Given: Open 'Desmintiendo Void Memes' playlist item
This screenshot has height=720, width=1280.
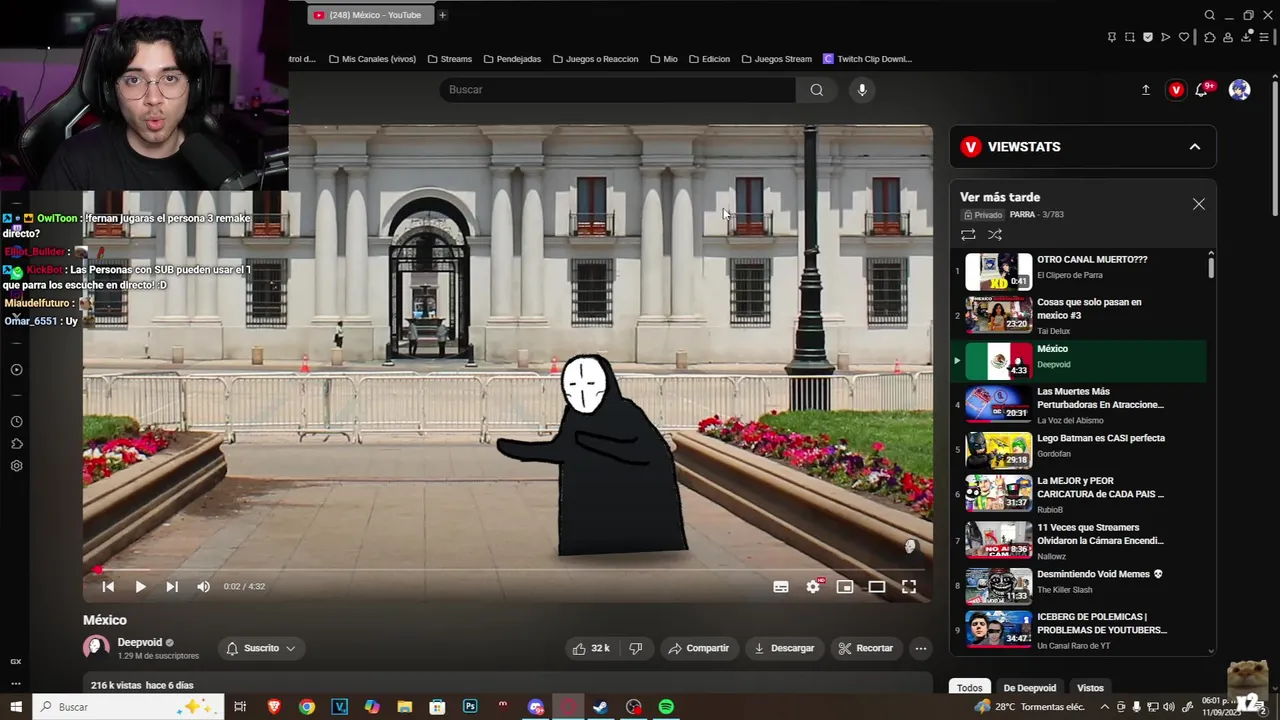Looking at the screenshot, I should tap(1080, 586).
